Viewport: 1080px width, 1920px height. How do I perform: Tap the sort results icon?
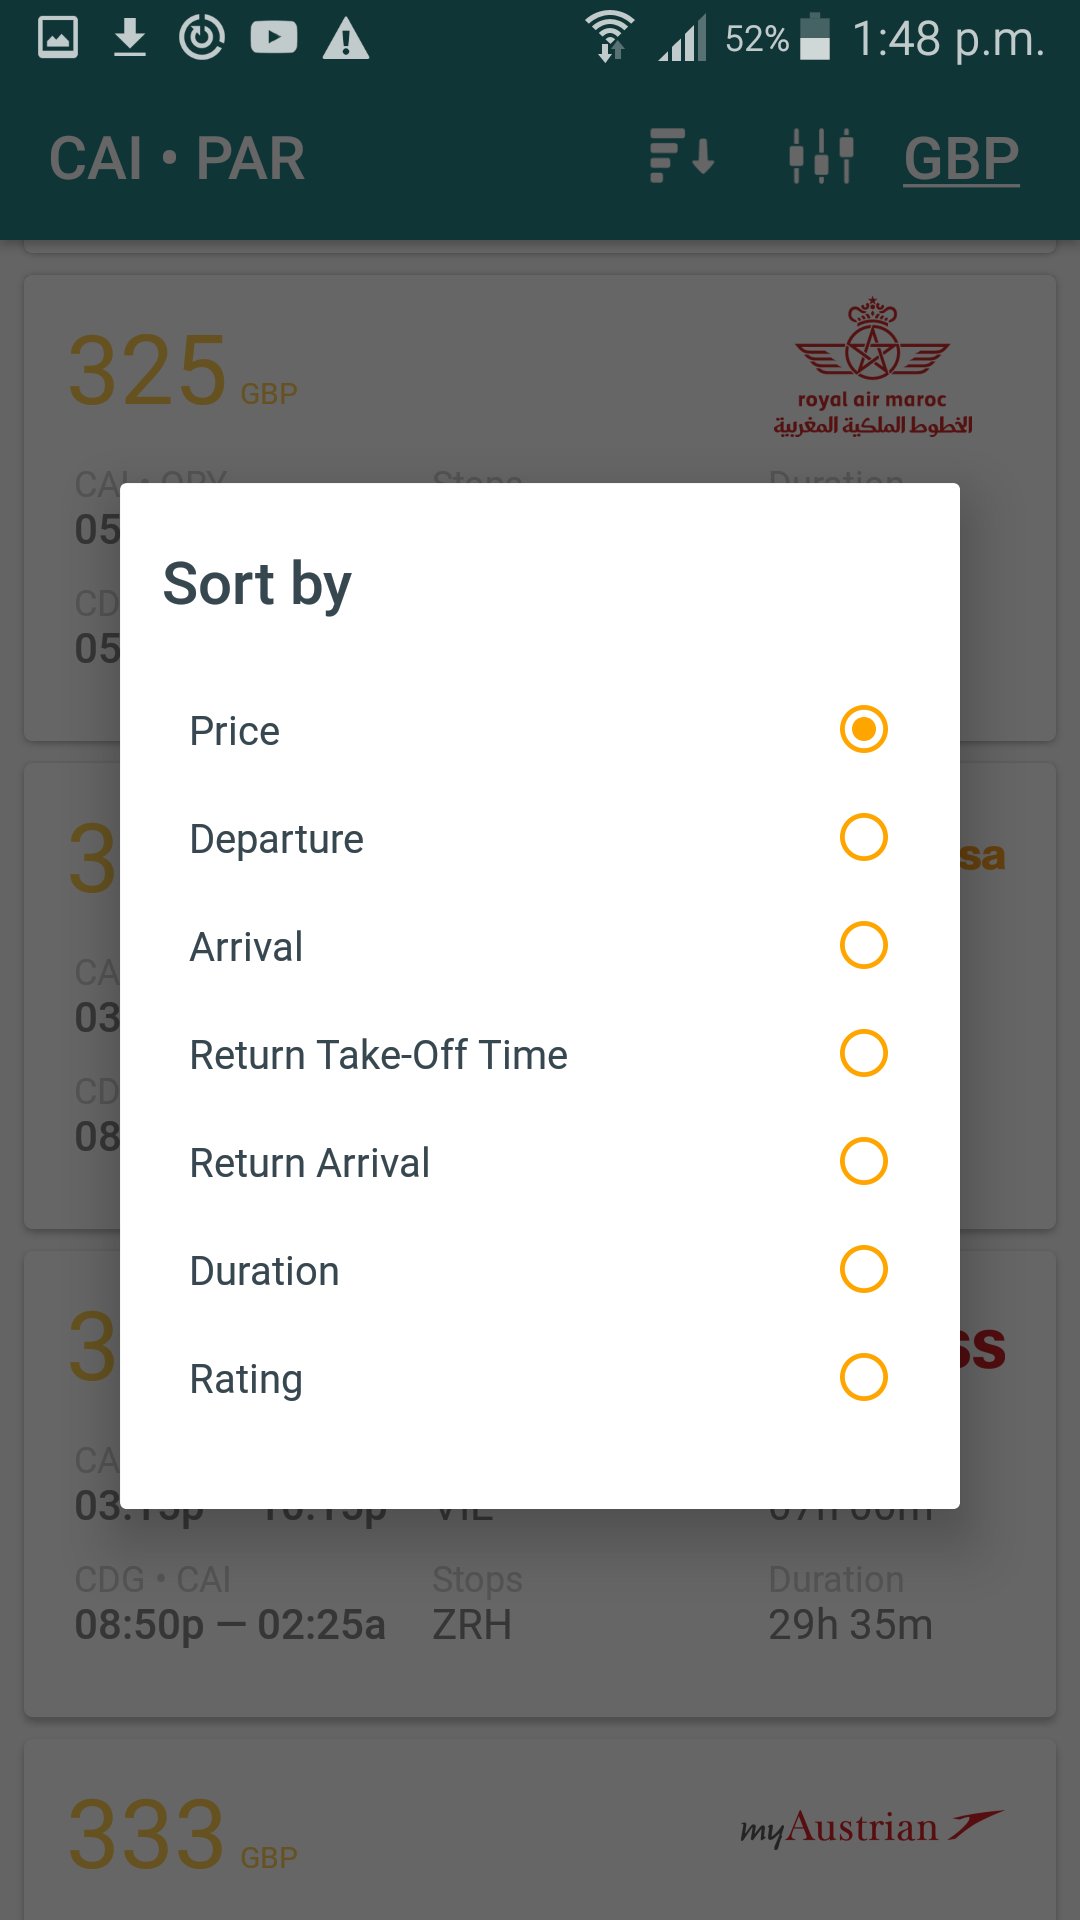[682, 157]
